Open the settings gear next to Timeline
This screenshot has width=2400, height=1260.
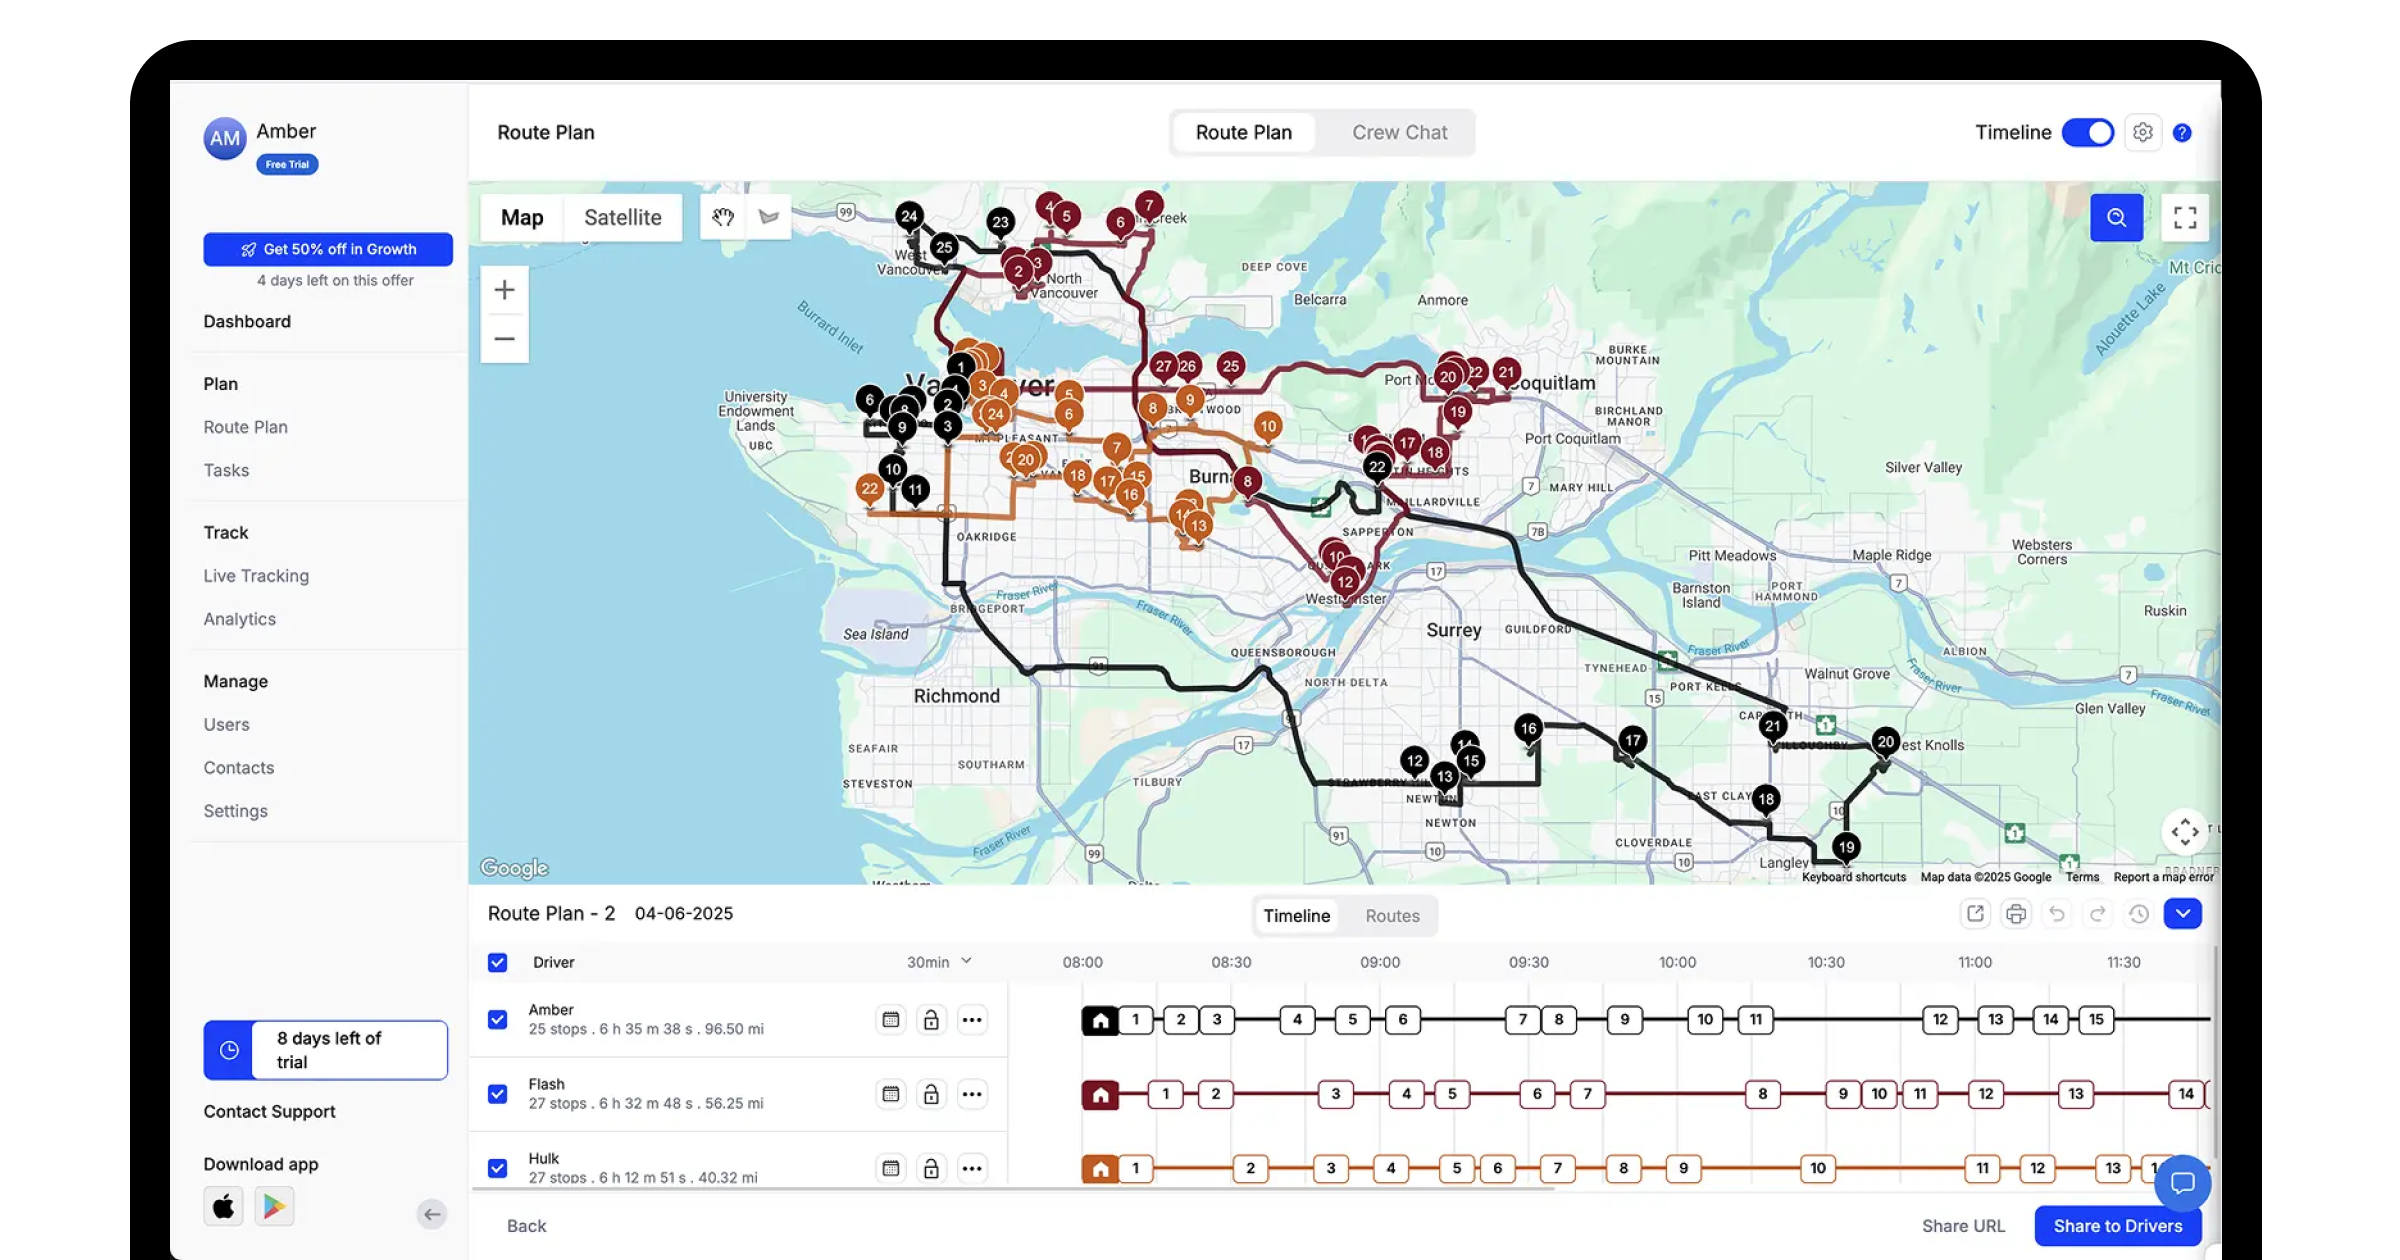tap(2142, 132)
